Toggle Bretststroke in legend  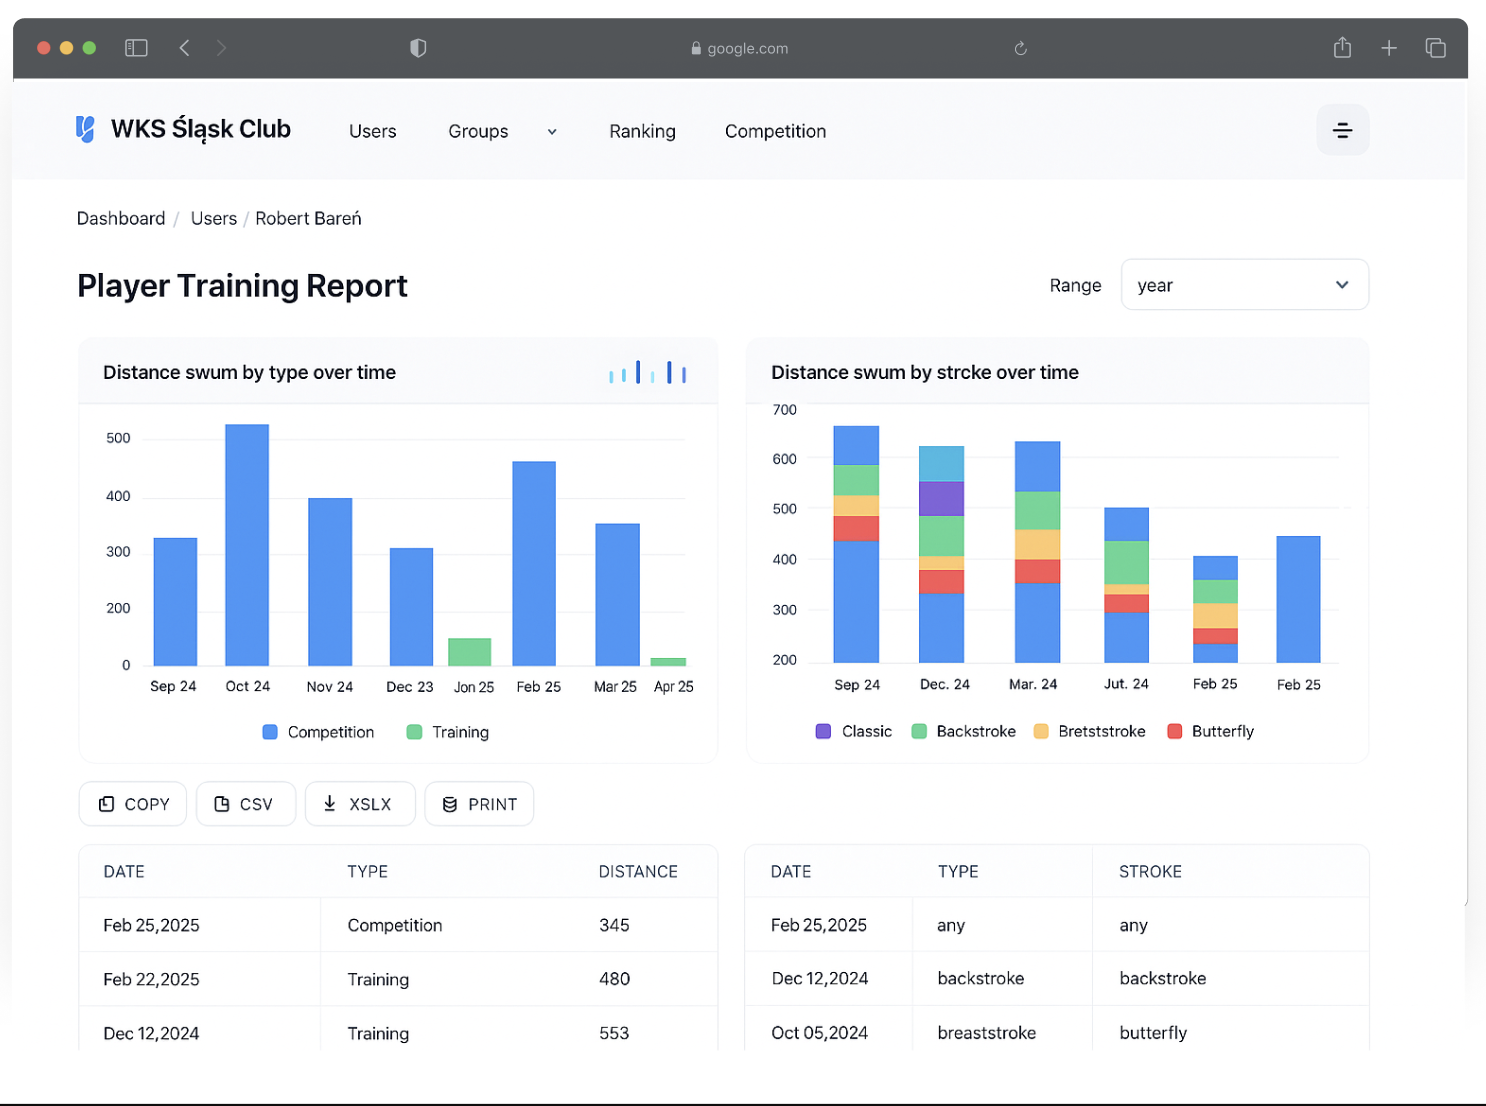(x=1090, y=731)
